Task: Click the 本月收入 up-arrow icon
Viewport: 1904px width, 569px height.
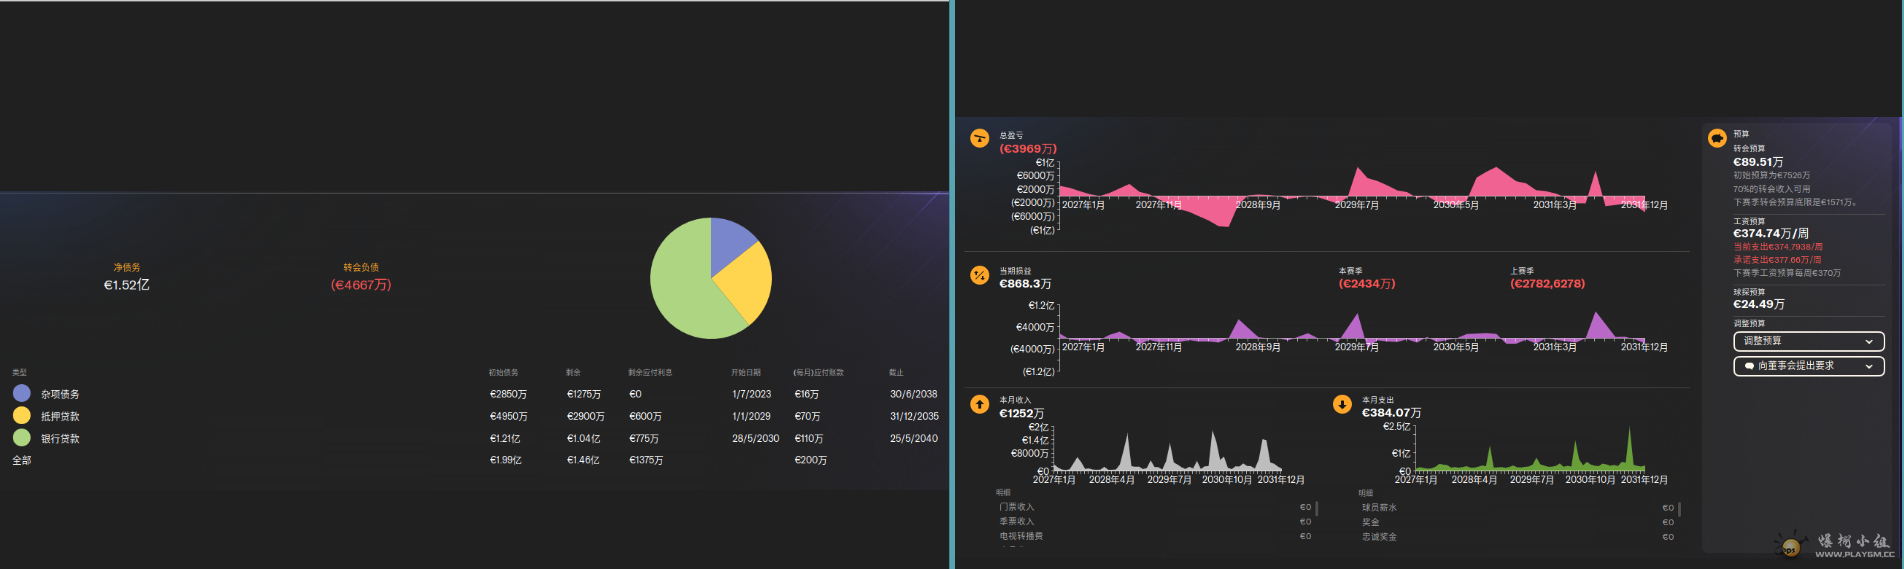Action: (979, 404)
